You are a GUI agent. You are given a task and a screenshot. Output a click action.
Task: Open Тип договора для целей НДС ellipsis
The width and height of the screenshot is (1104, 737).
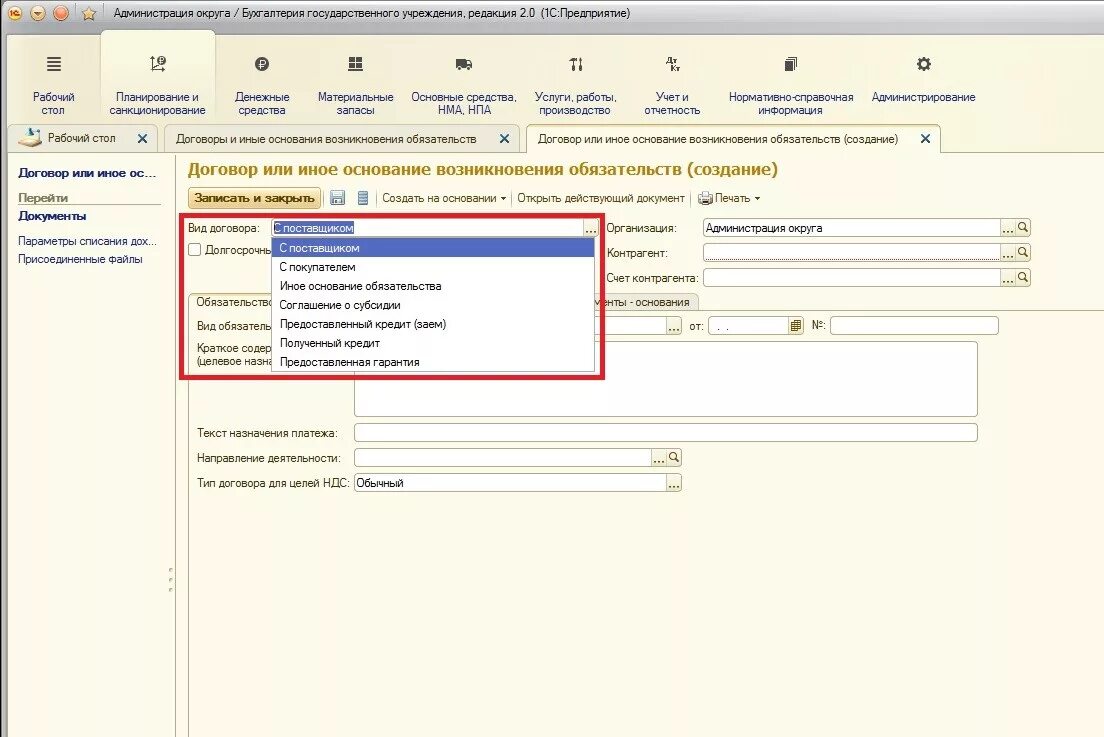674,483
